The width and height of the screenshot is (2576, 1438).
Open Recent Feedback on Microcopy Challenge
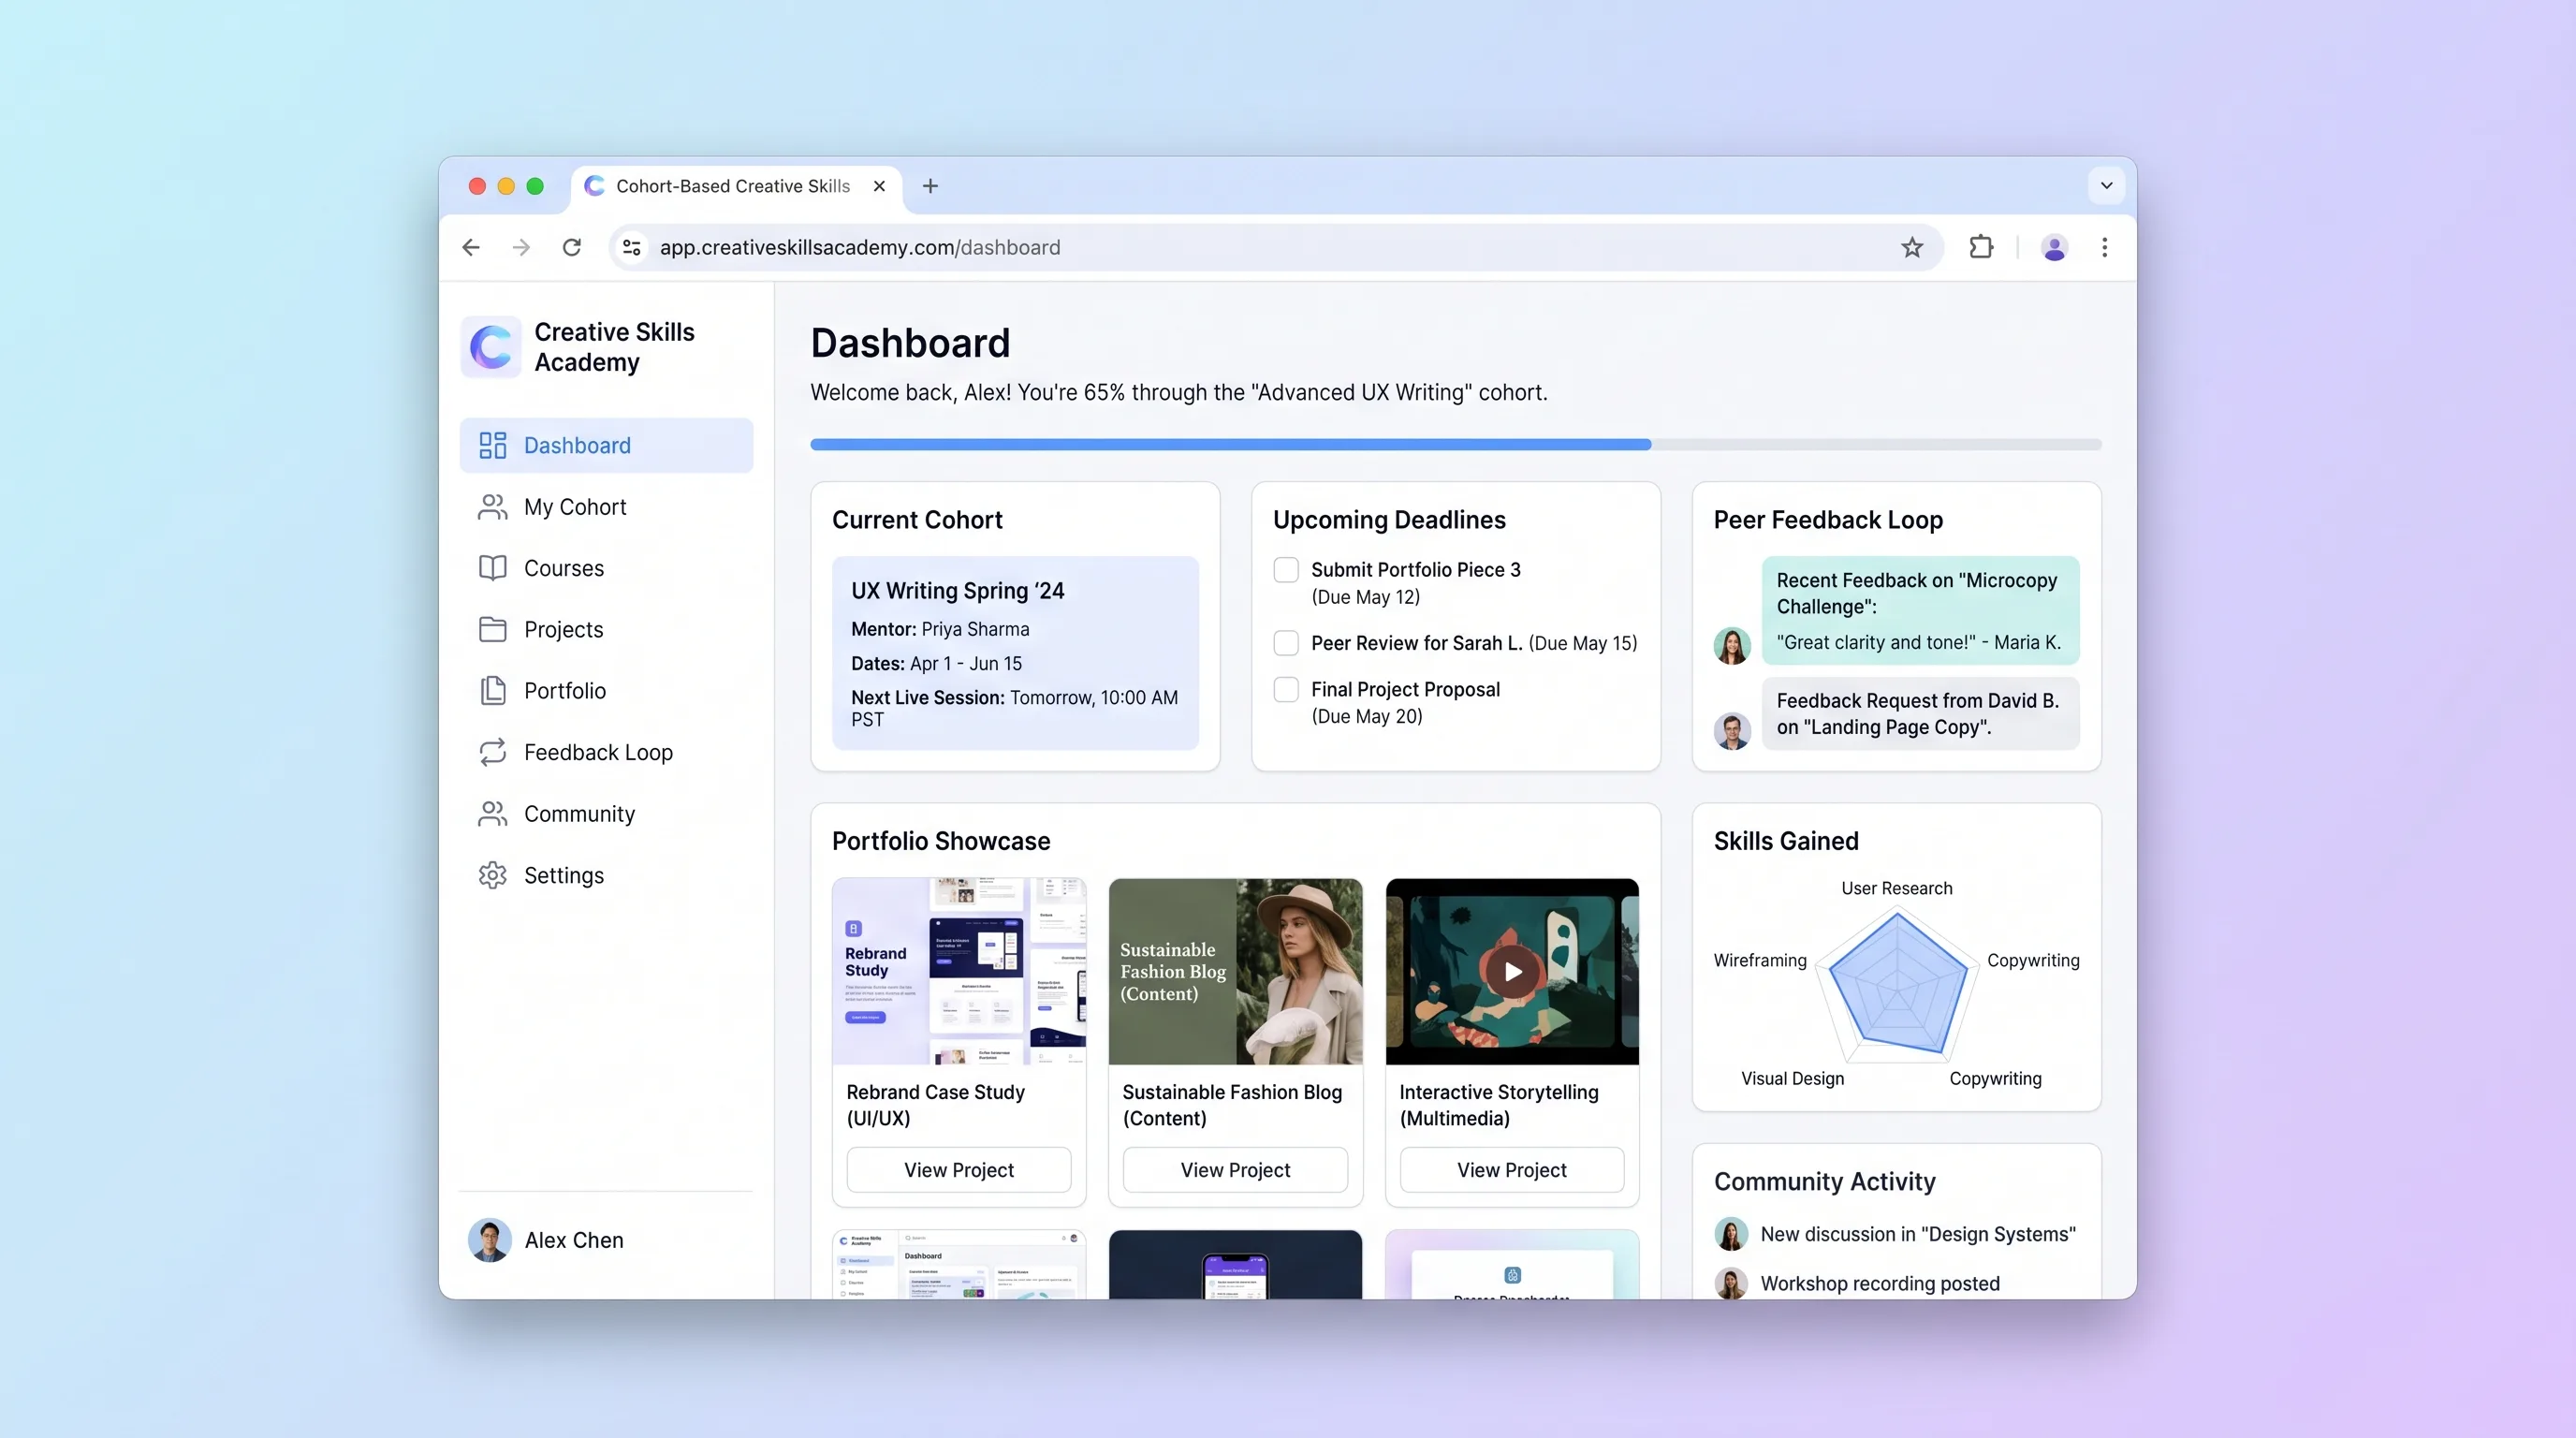[x=1920, y=611]
